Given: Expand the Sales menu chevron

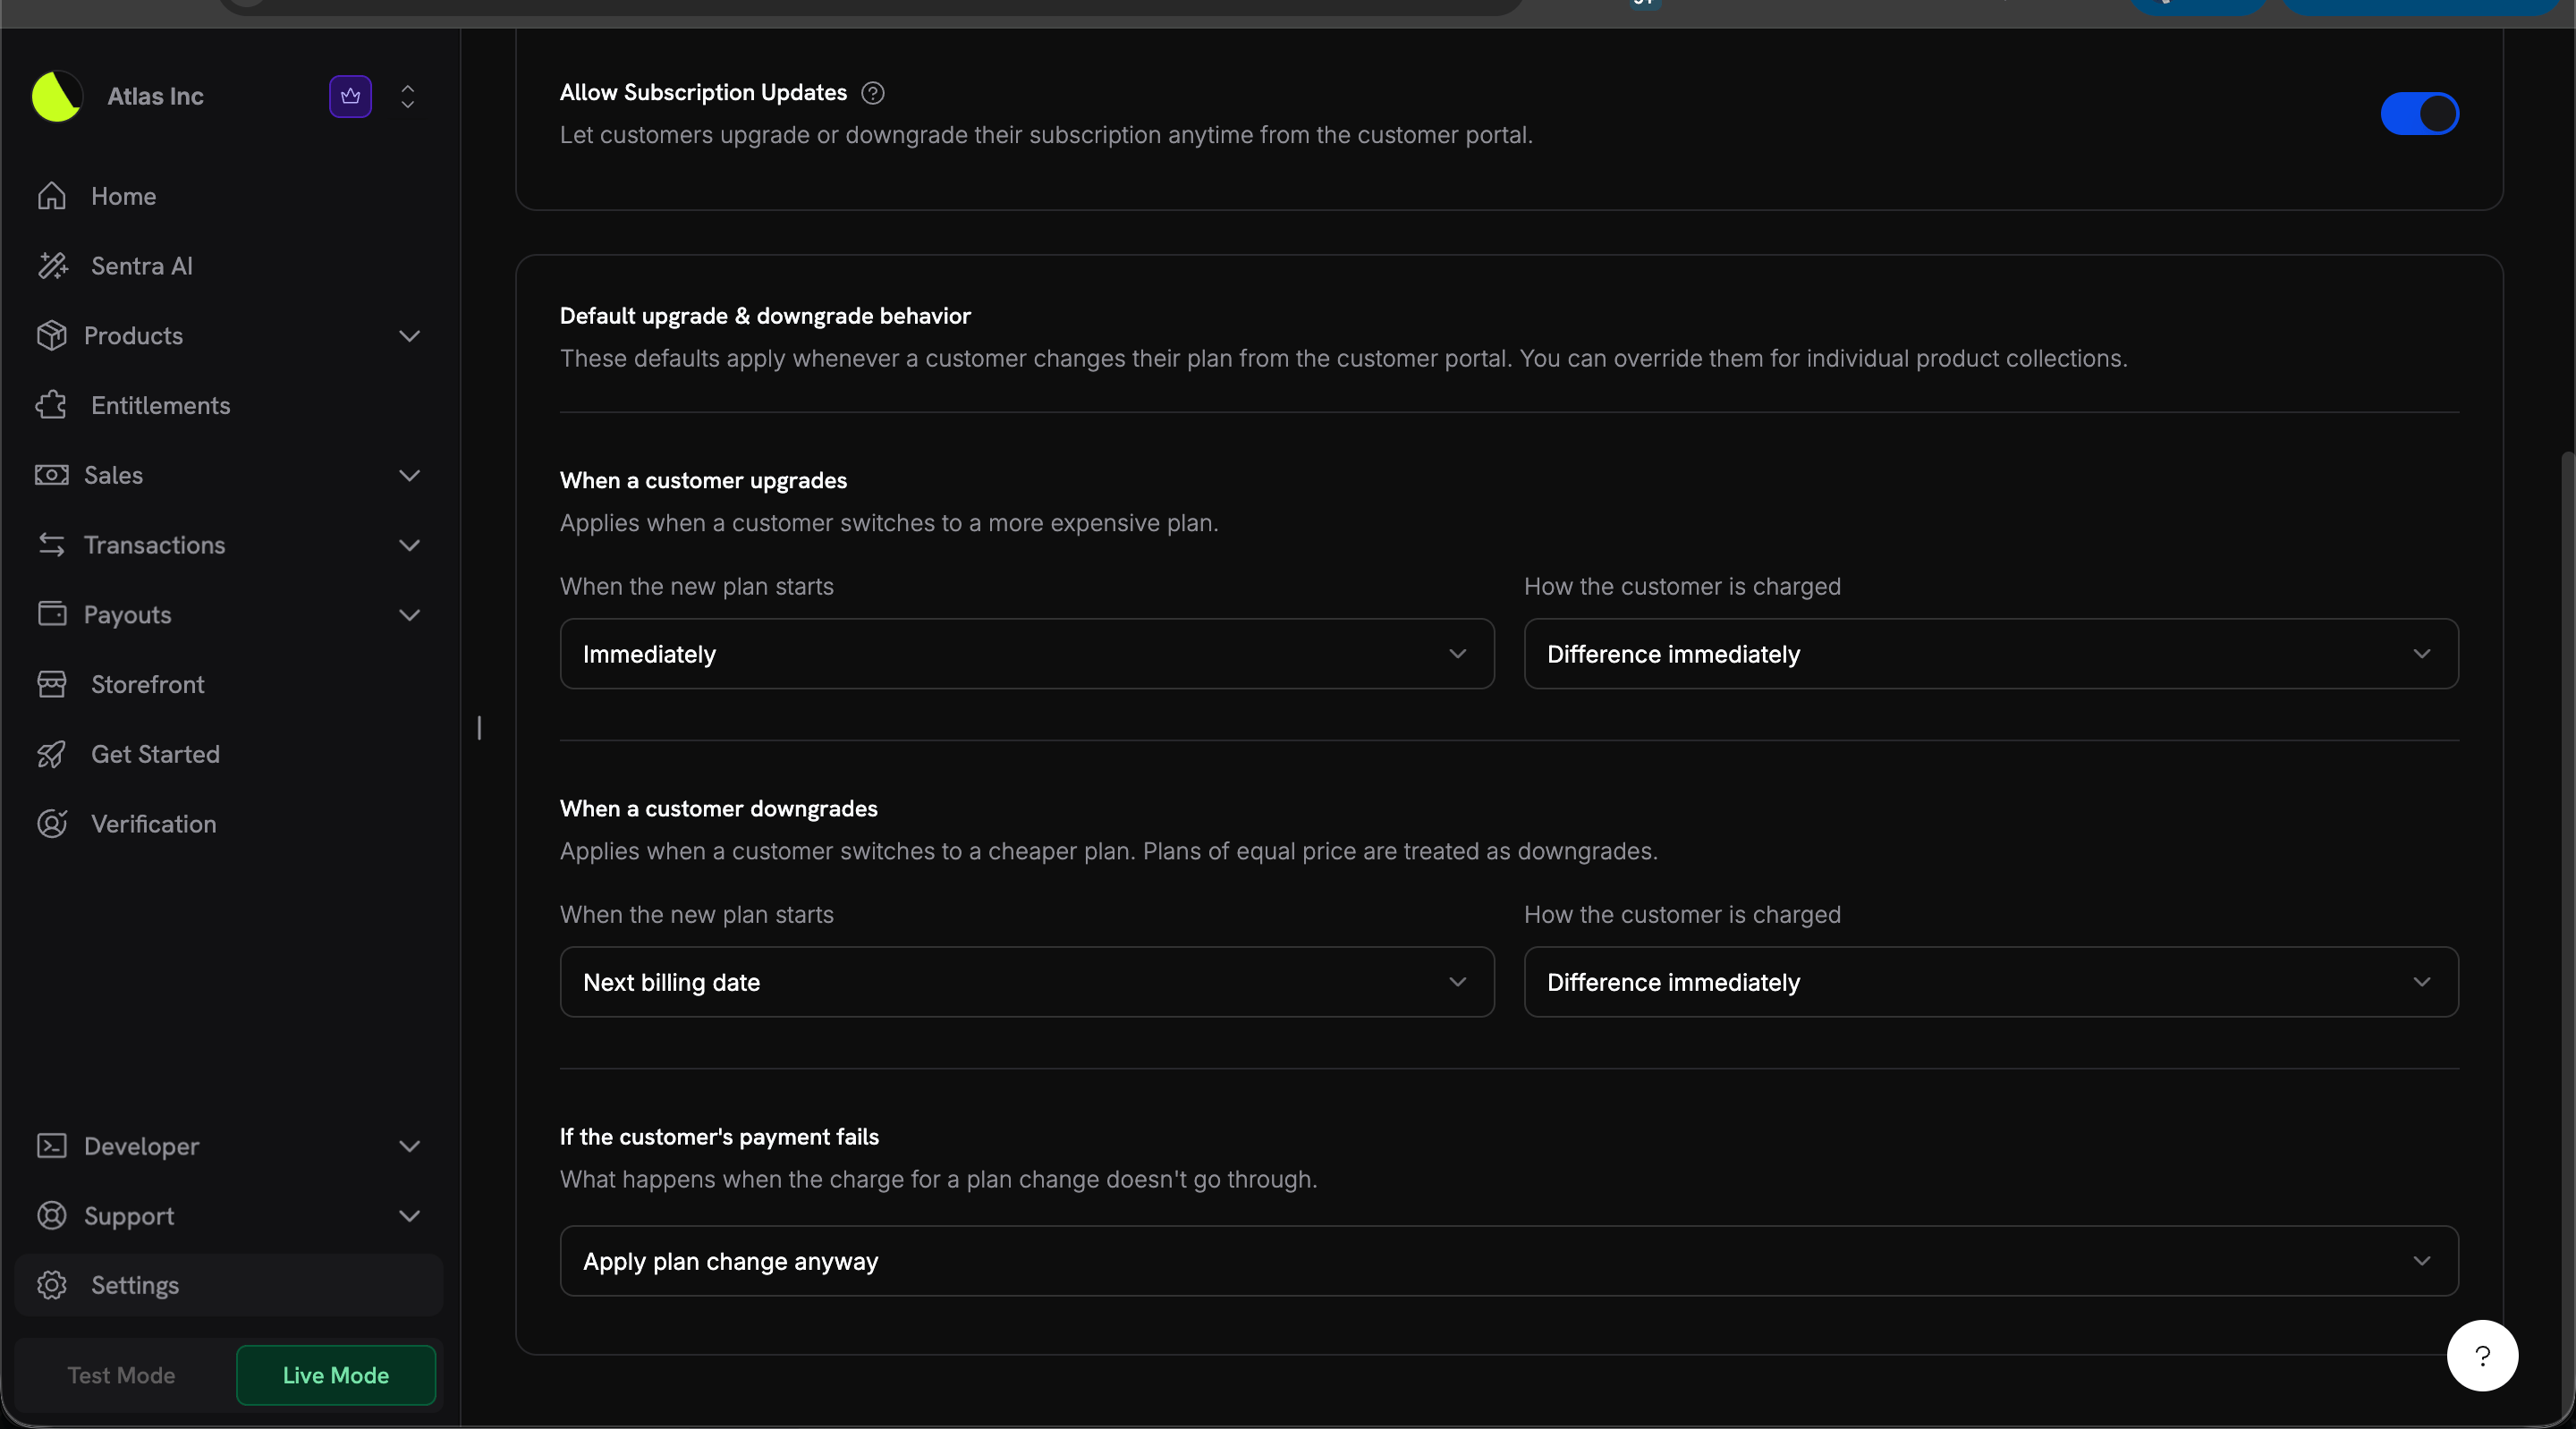Looking at the screenshot, I should pos(409,475).
